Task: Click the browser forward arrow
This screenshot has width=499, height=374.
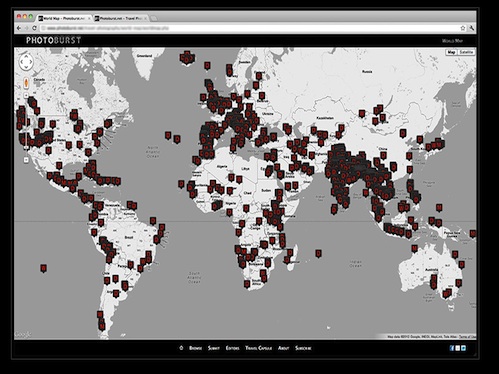Action: tap(27, 28)
